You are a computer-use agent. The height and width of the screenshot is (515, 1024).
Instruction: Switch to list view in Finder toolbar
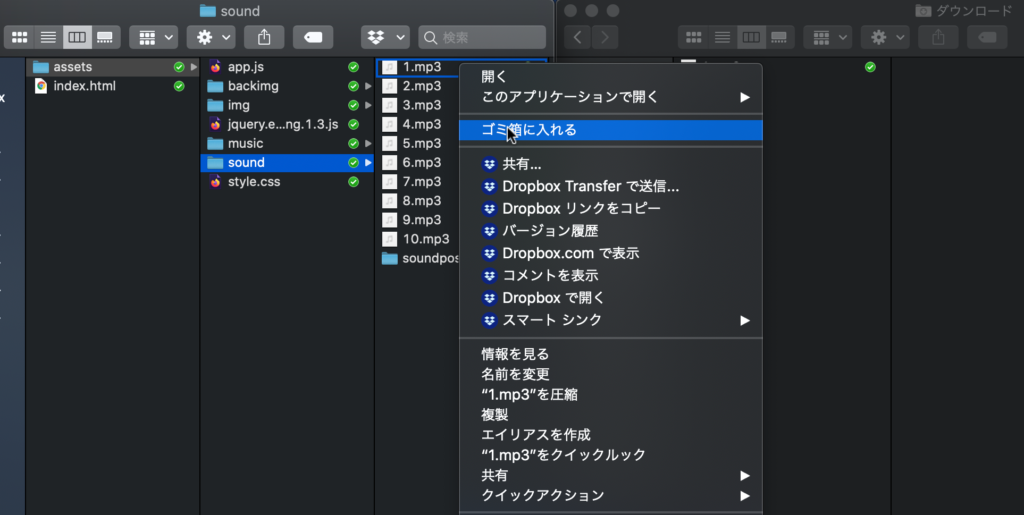[47, 38]
